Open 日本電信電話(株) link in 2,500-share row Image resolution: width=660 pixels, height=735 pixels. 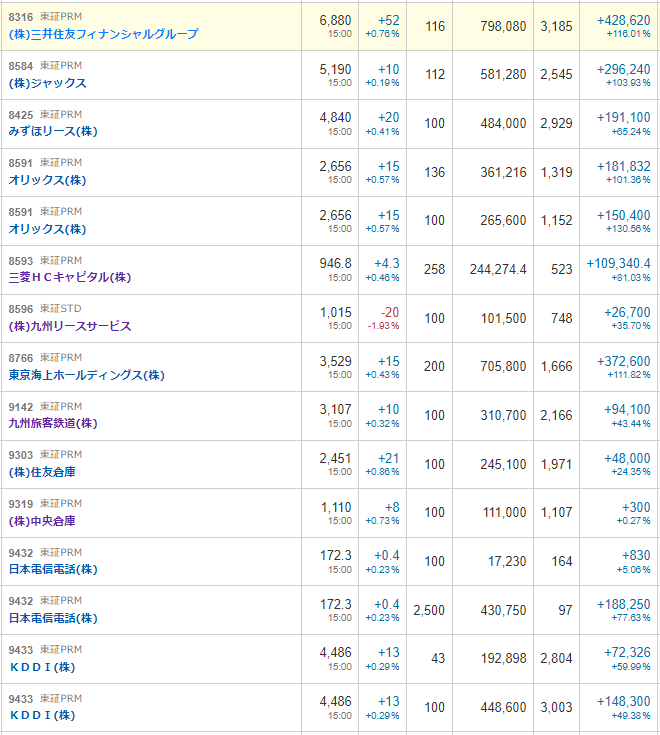point(53,618)
